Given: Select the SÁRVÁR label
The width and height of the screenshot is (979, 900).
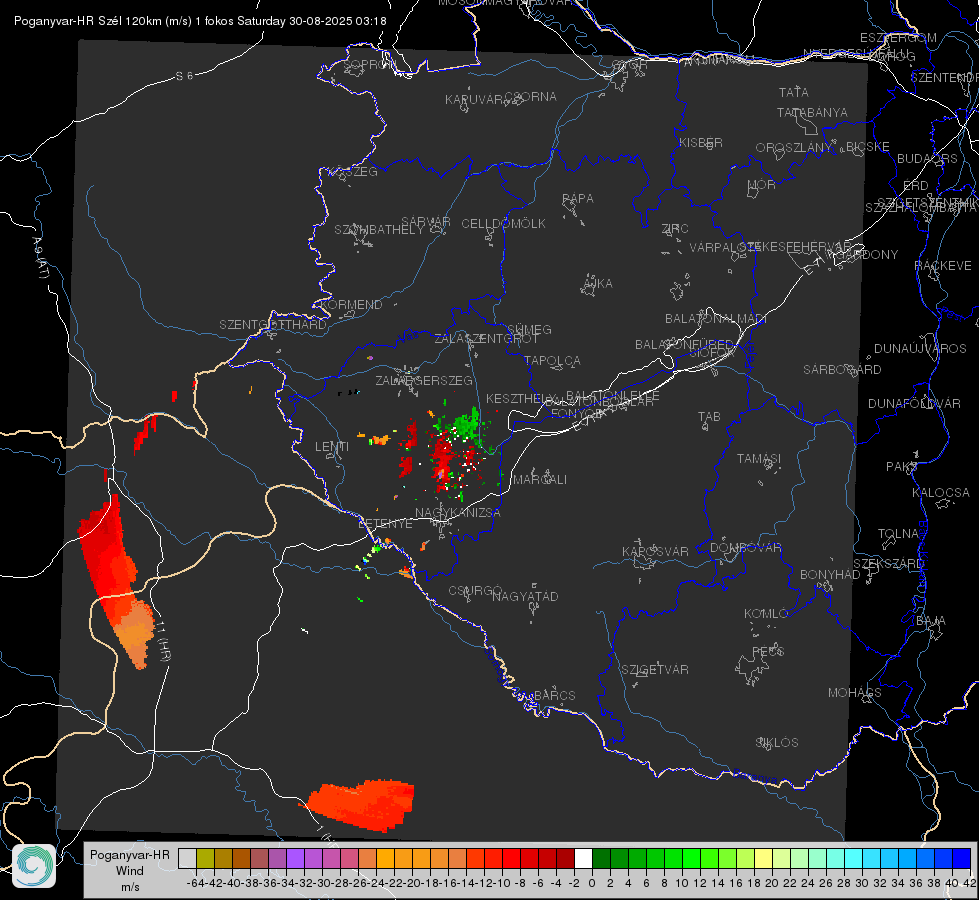Looking at the screenshot, I should 426,221.
